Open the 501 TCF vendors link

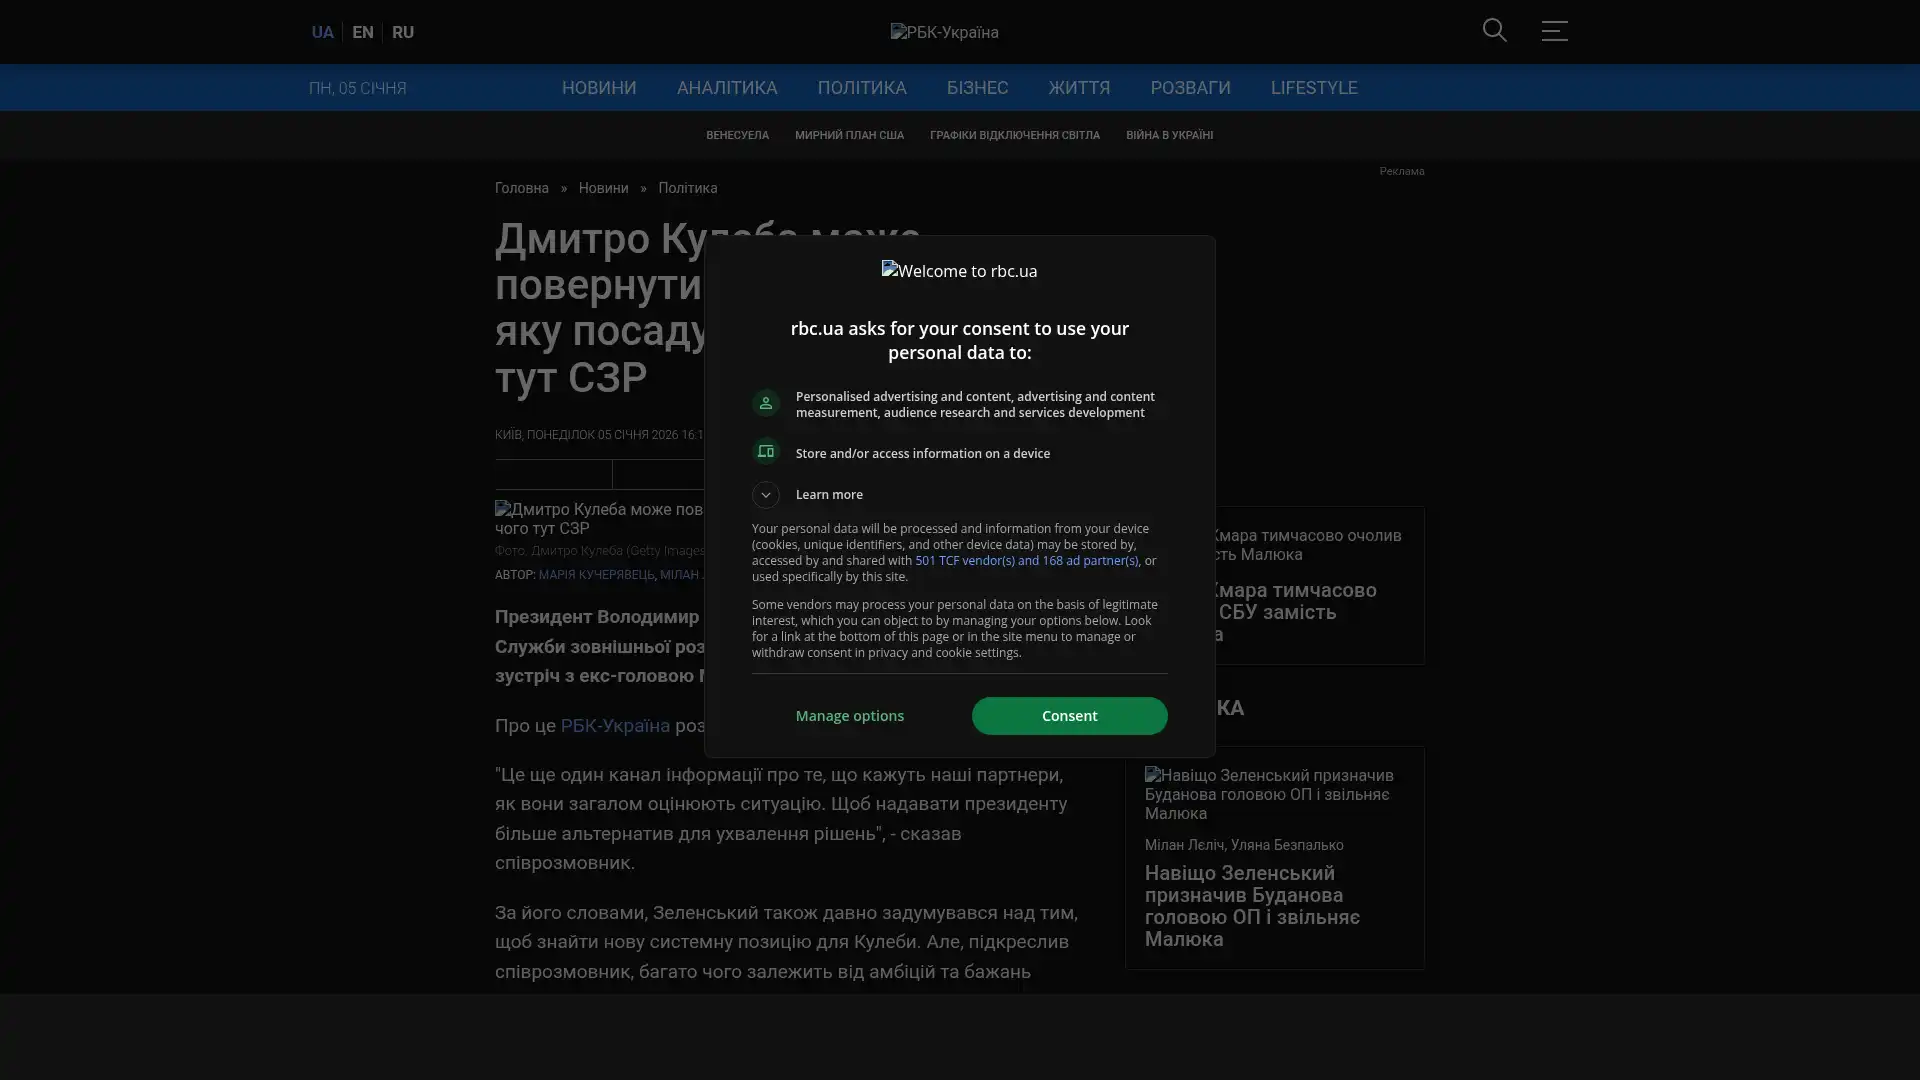click(x=1025, y=561)
